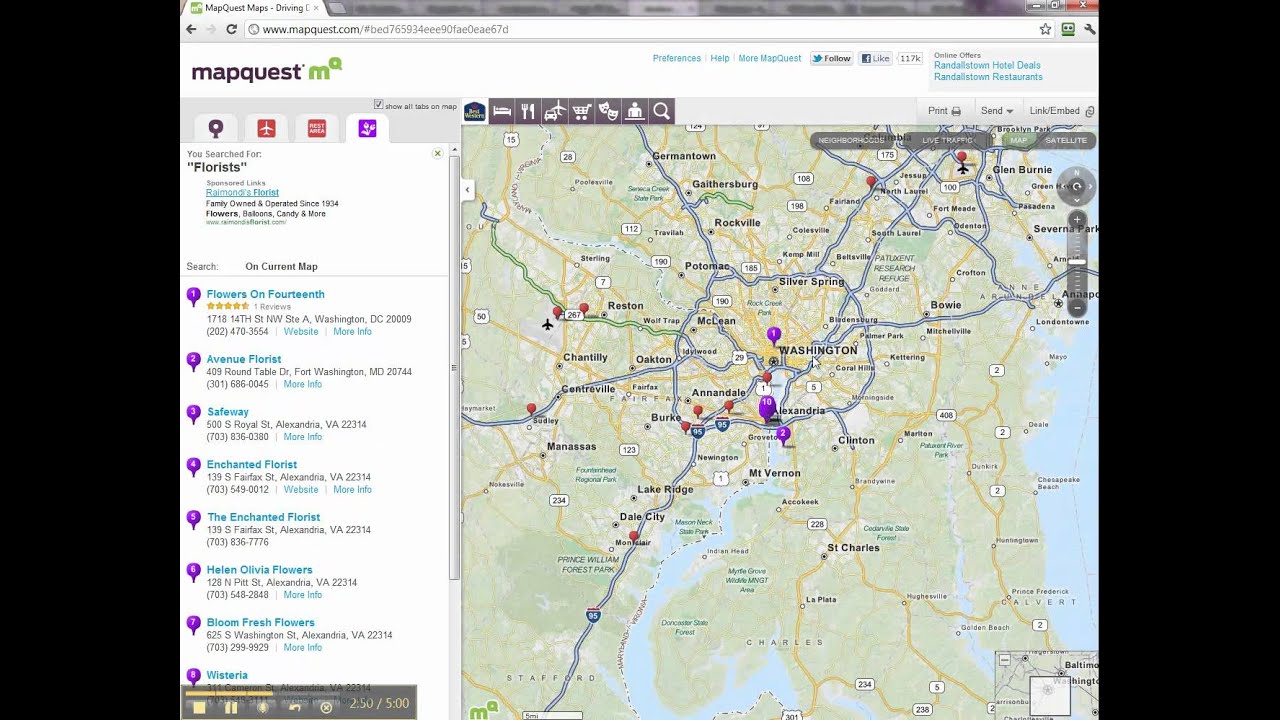Screen dimensions: 1280x720
Task: Pan map east on the compass control
Action: click(x=1091, y=186)
